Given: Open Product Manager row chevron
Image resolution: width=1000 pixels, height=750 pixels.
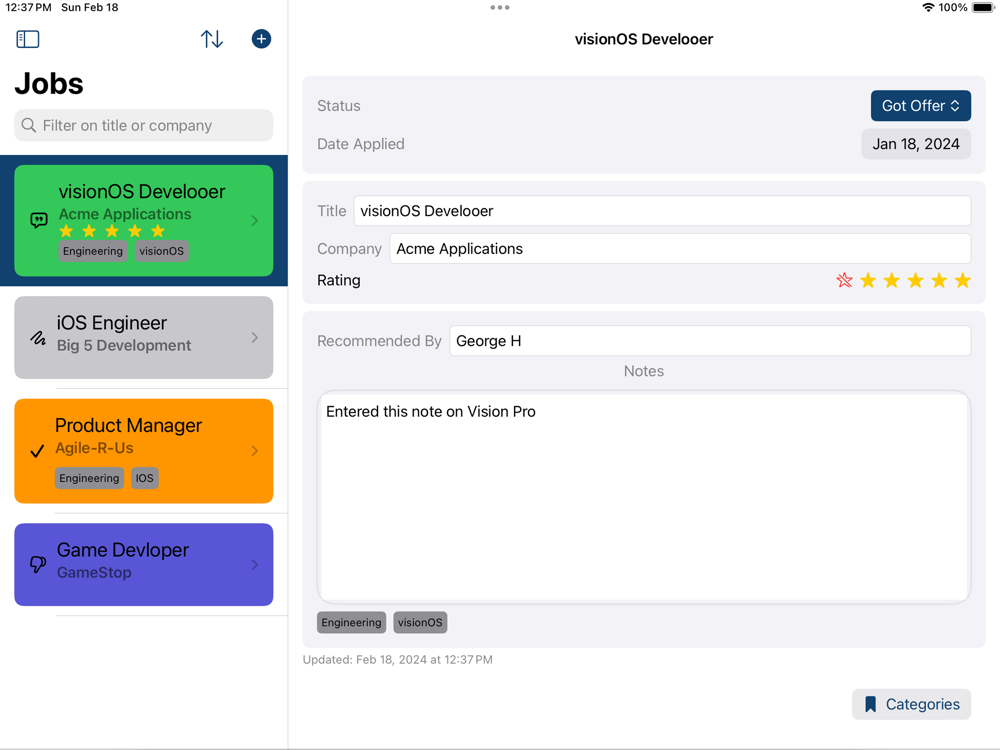Looking at the screenshot, I should coord(254,451).
